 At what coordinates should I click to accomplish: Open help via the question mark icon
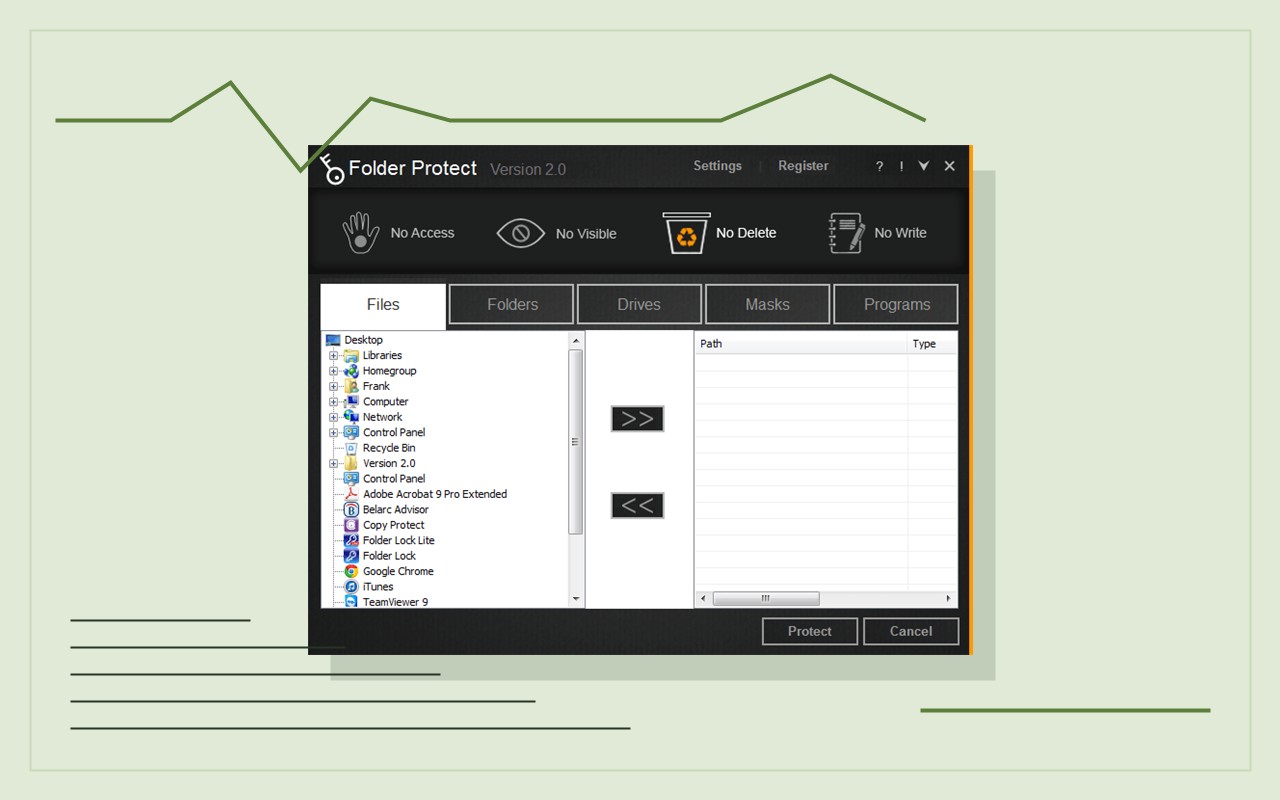[x=879, y=167]
